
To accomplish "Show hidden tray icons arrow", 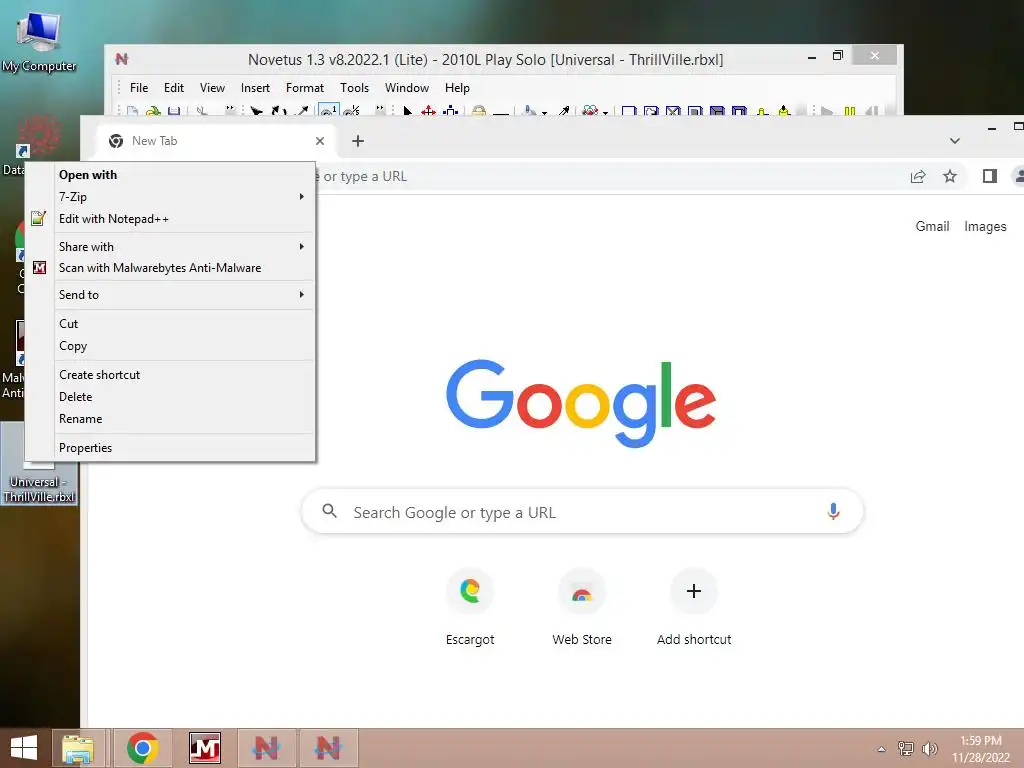I will pos(881,749).
